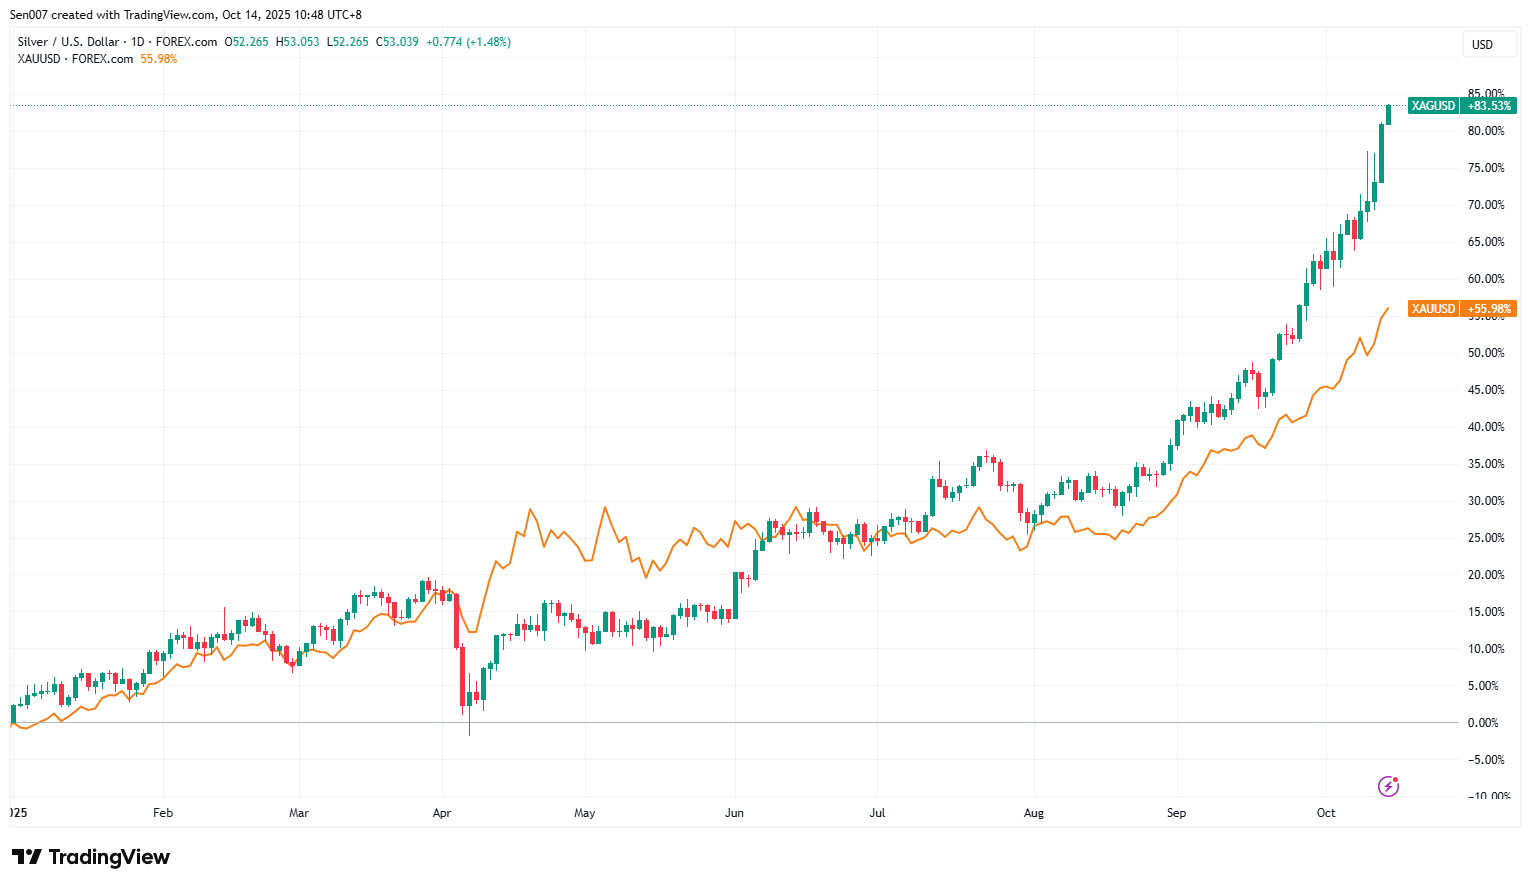Click the green XAGUSD price scale label
1531x887 pixels.
point(1432,106)
